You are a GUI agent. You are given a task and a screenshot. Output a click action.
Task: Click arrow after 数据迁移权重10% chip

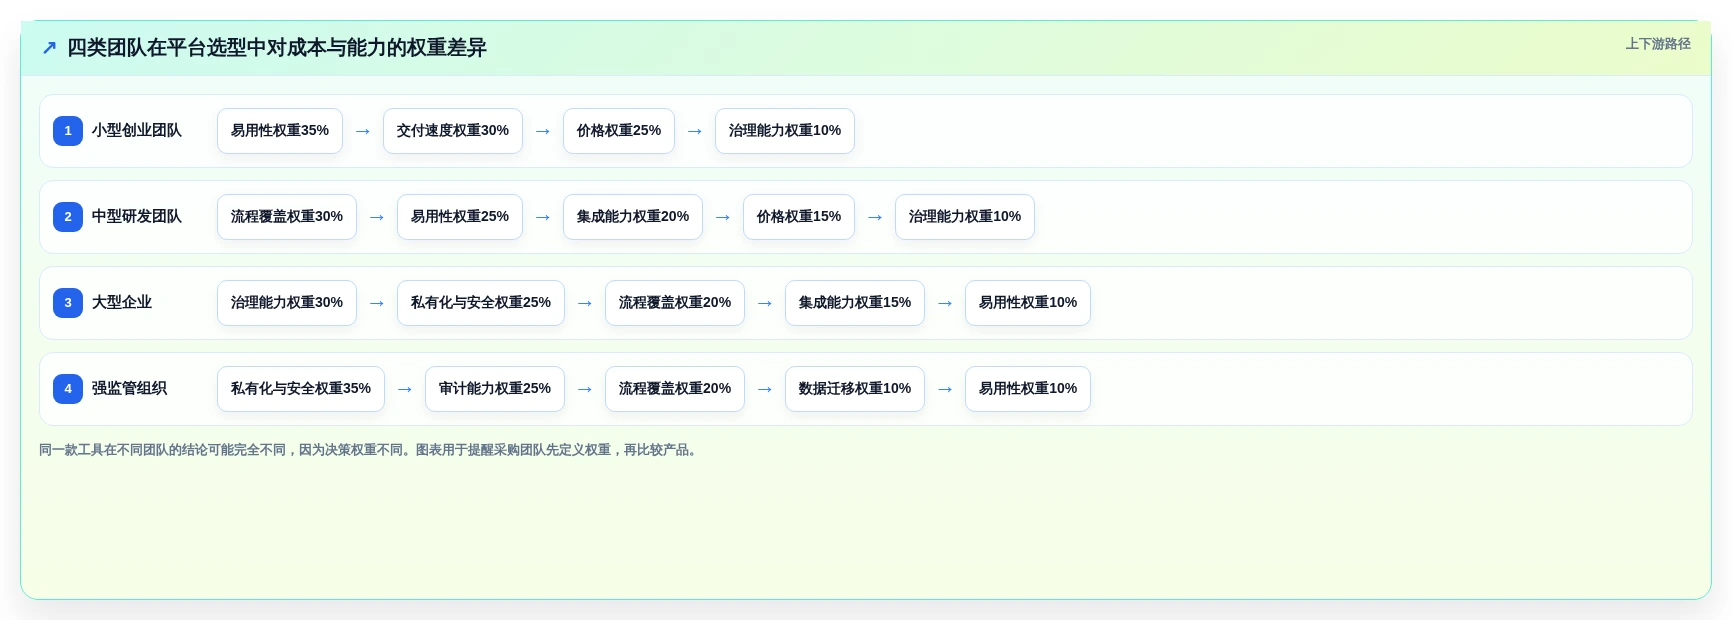(945, 389)
